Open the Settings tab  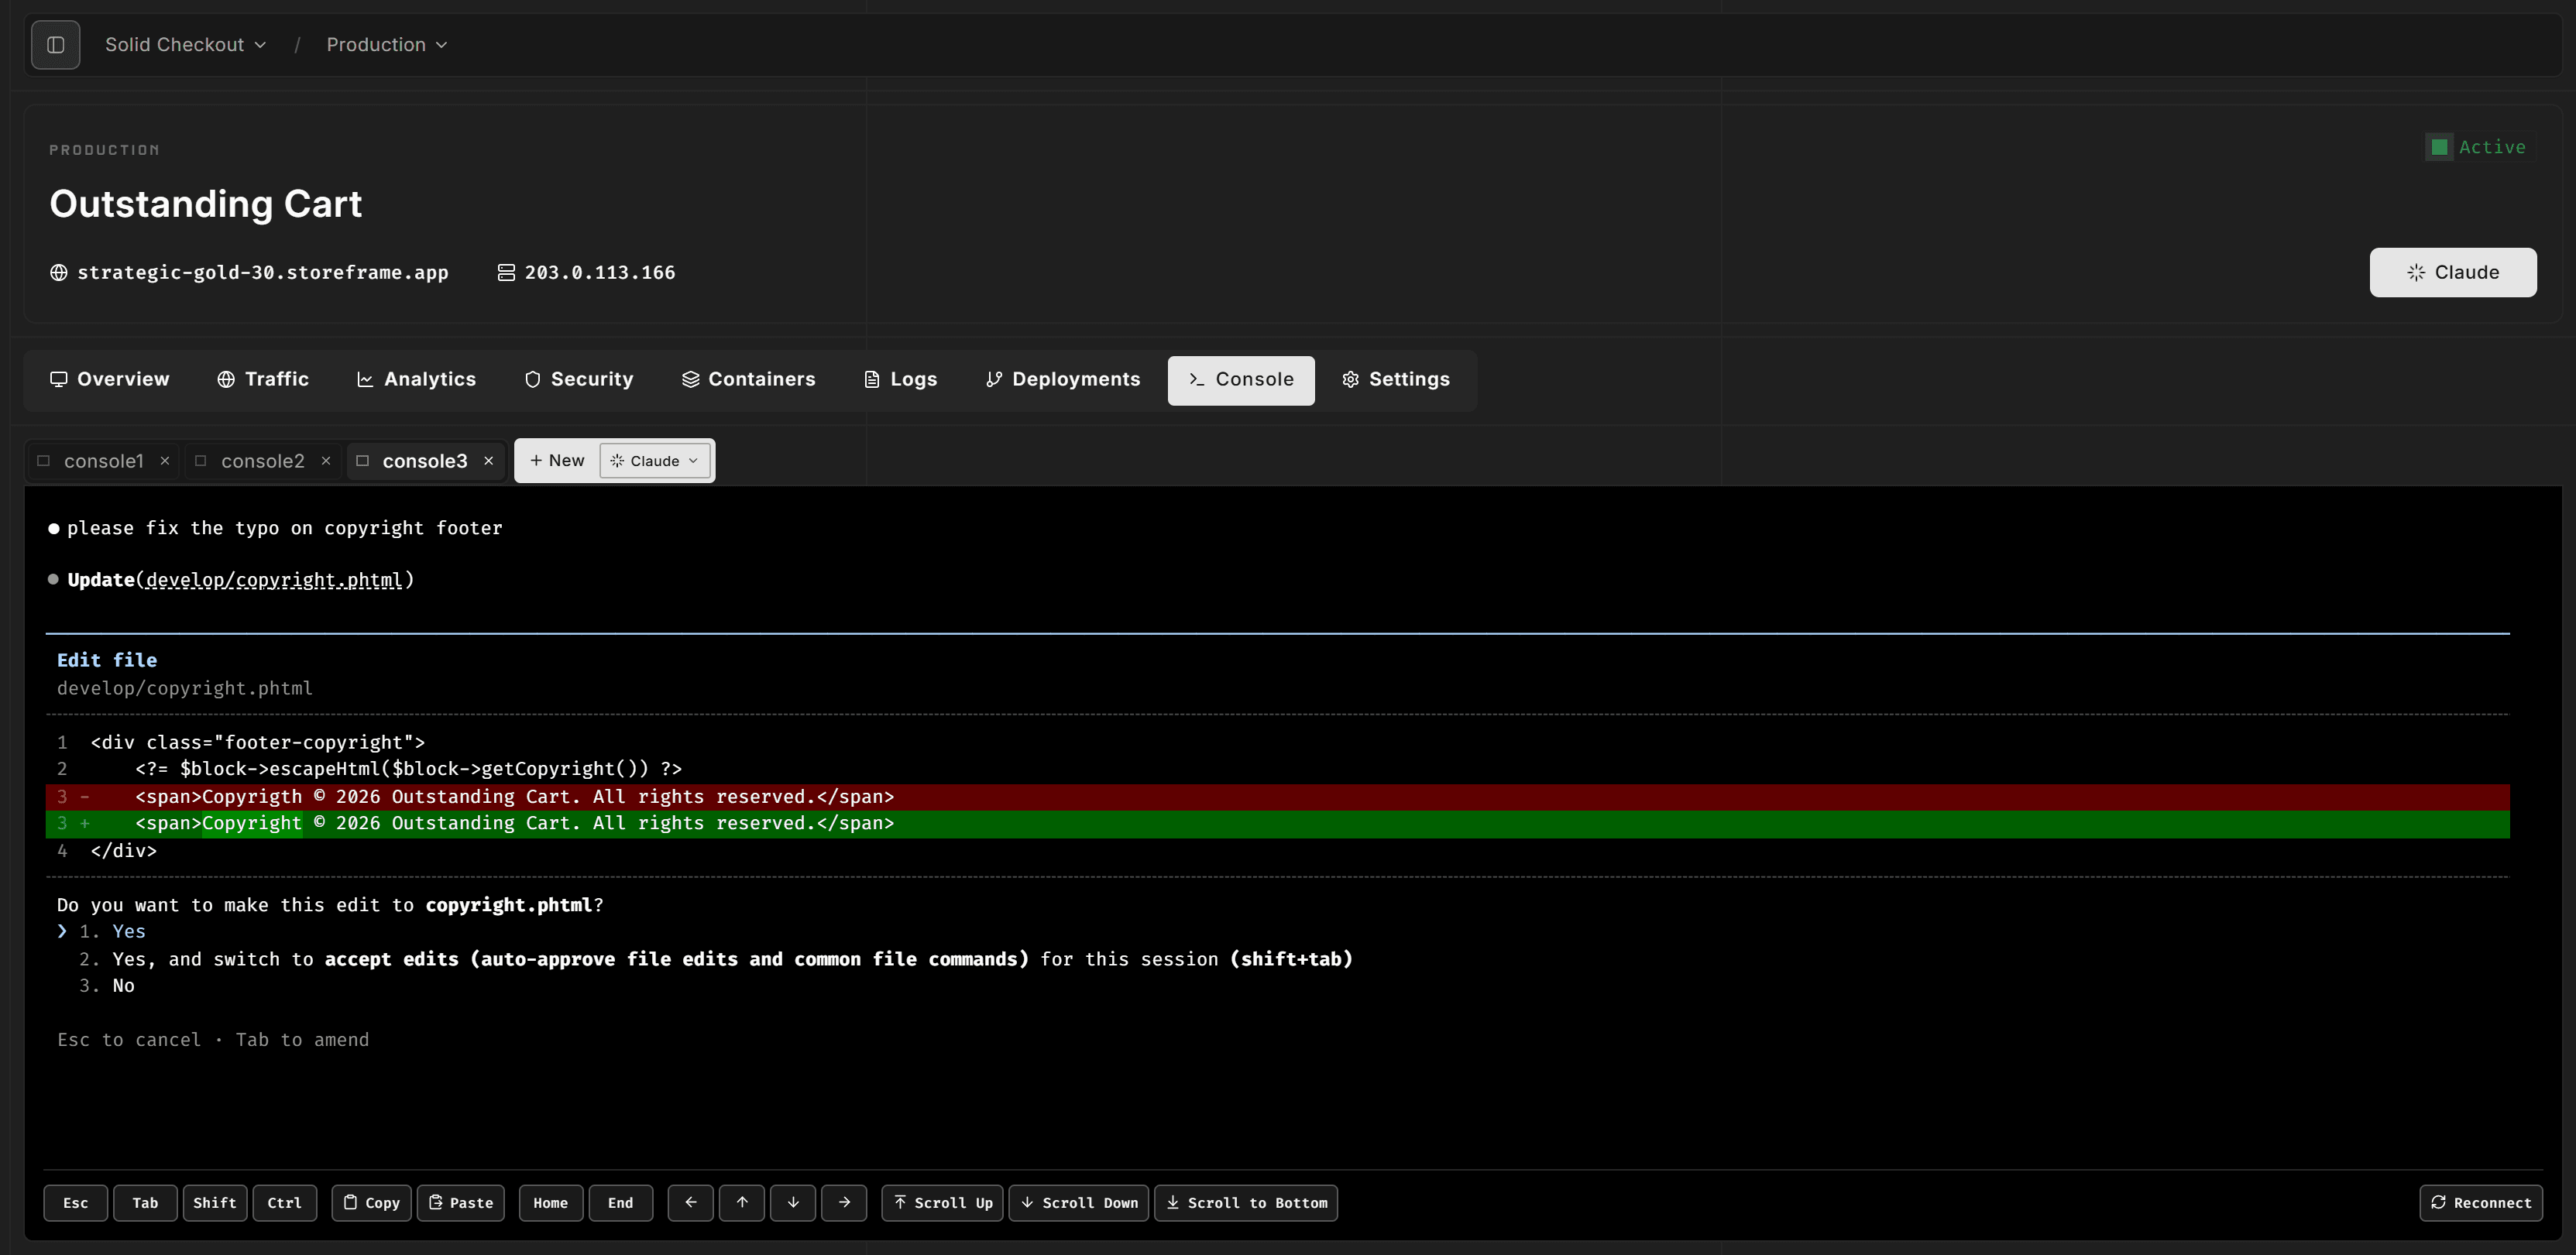coord(1395,379)
